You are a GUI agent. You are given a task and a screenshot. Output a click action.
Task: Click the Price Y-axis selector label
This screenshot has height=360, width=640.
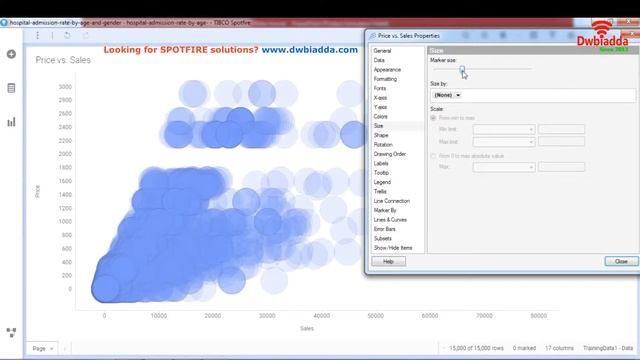(38, 191)
